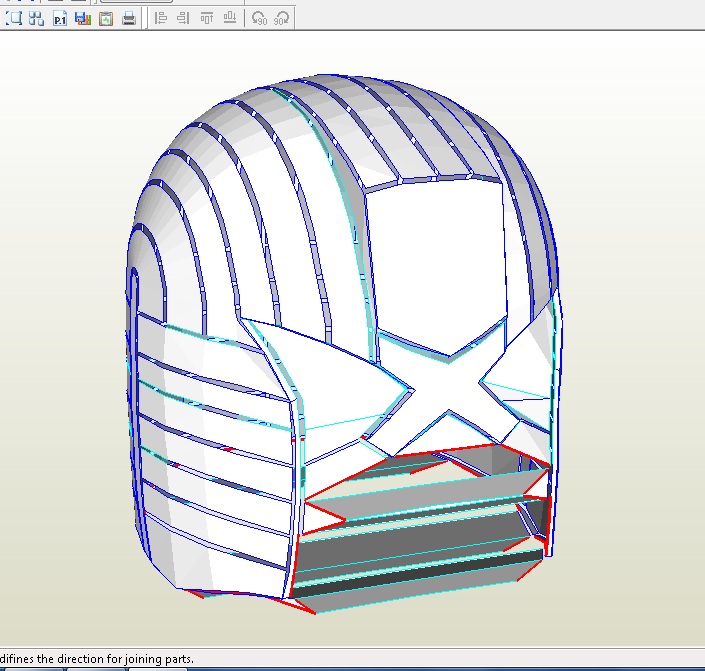Click the align right icon
The image size is (705, 671).
pos(183,18)
